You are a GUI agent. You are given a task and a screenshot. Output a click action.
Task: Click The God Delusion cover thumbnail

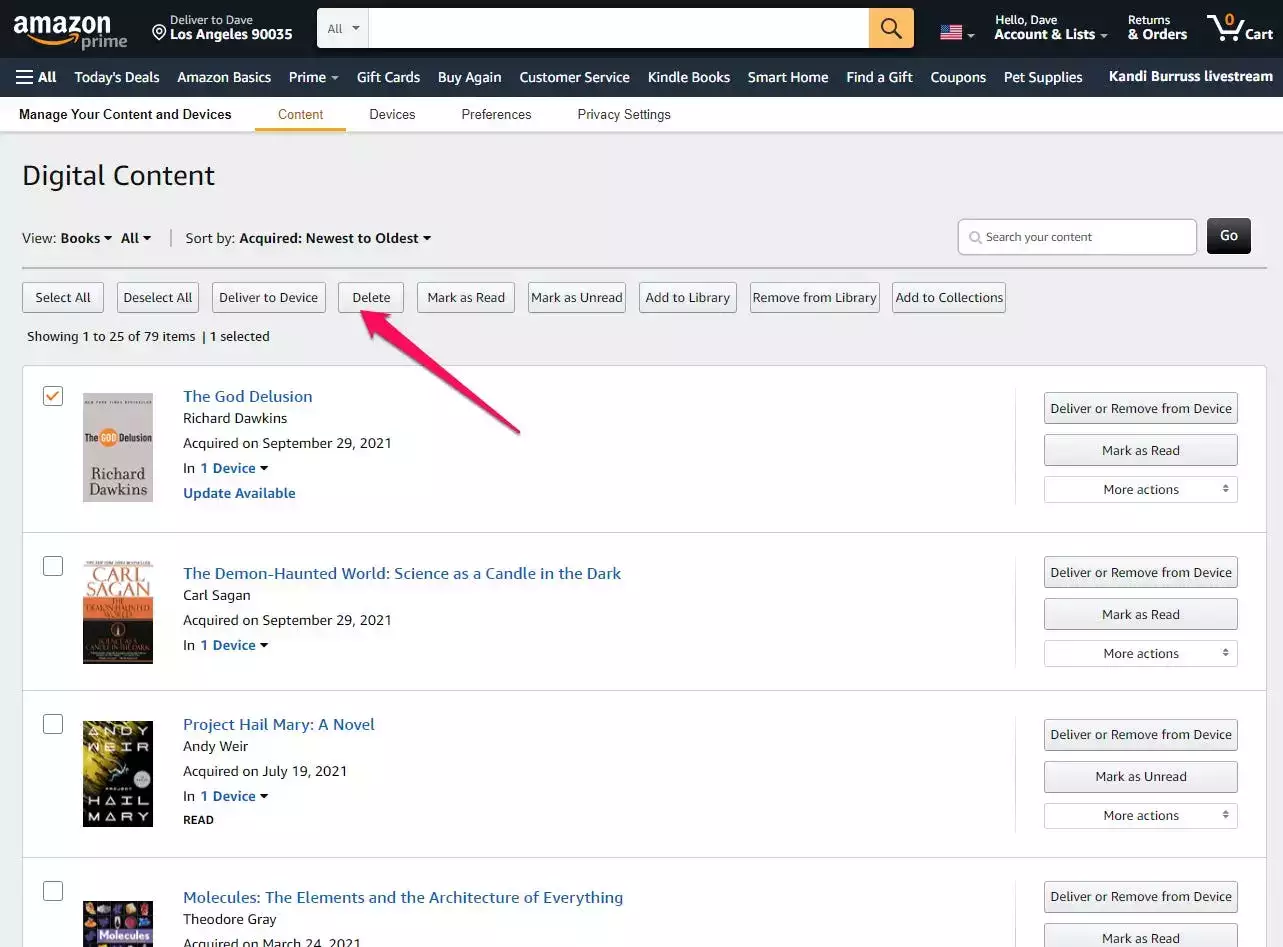[x=118, y=447]
